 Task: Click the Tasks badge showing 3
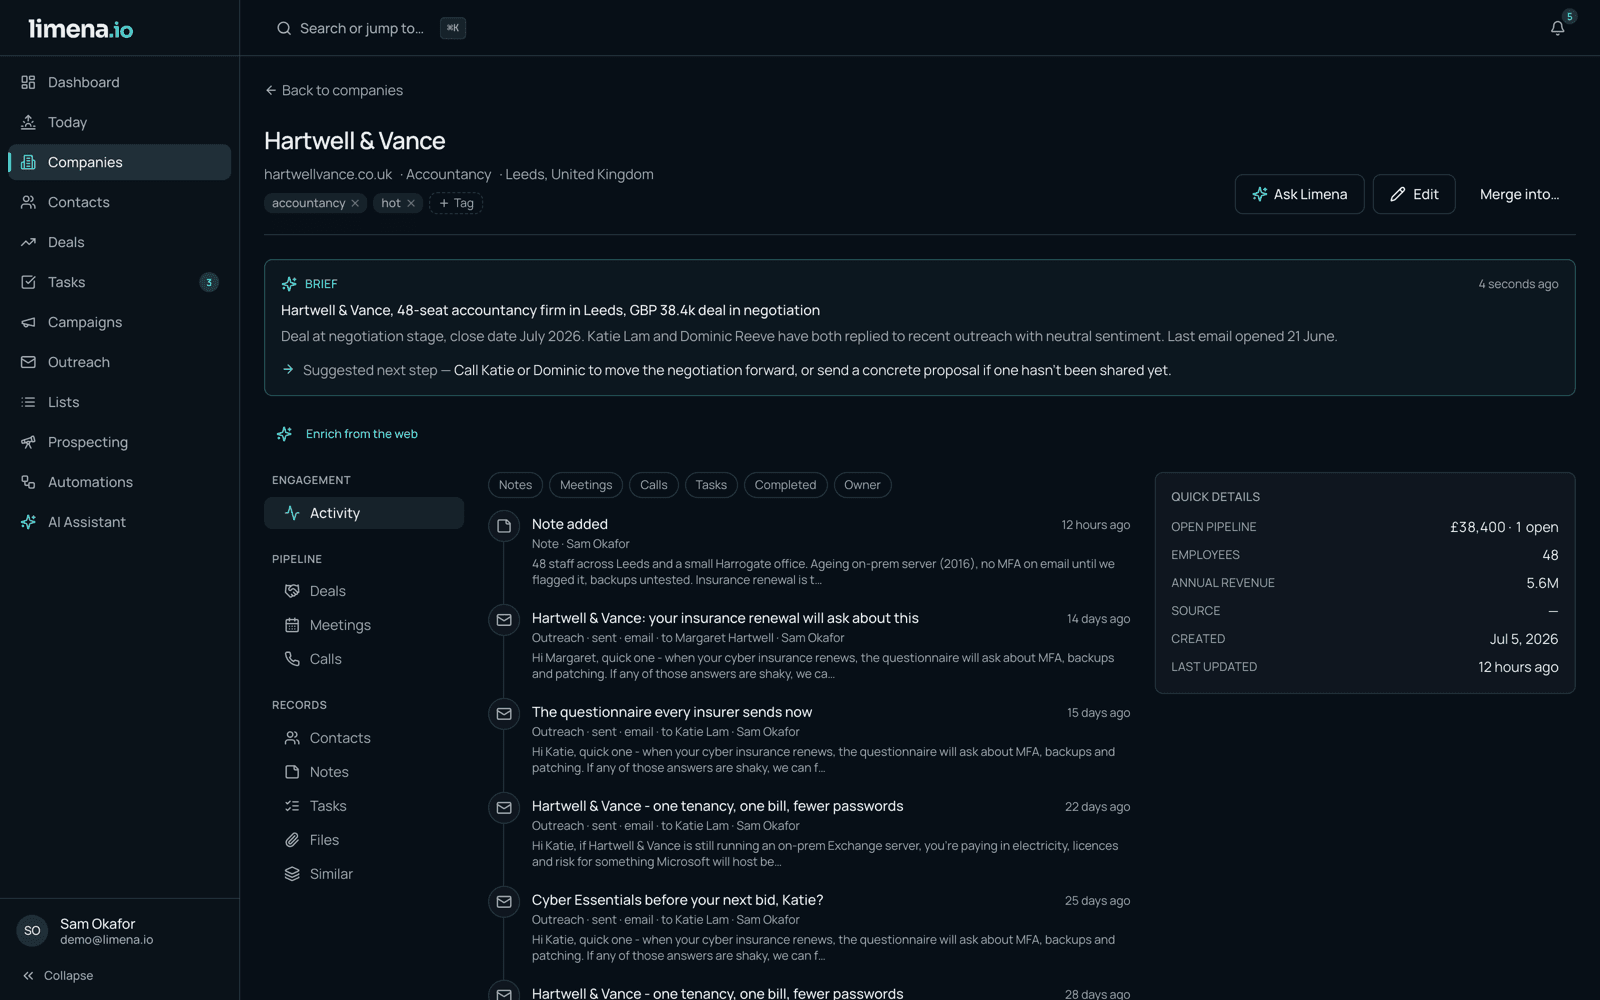(x=209, y=282)
